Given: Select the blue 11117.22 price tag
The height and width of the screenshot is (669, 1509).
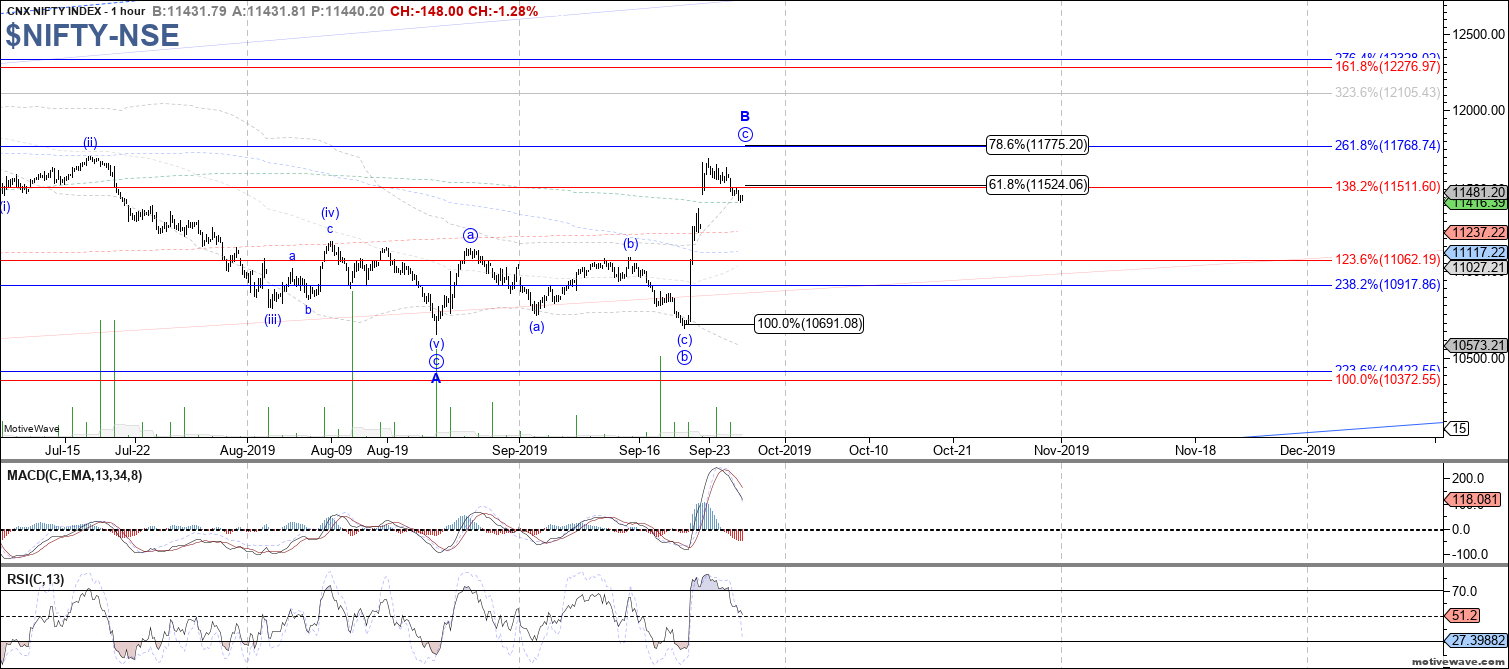Looking at the screenshot, I should [1478, 253].
